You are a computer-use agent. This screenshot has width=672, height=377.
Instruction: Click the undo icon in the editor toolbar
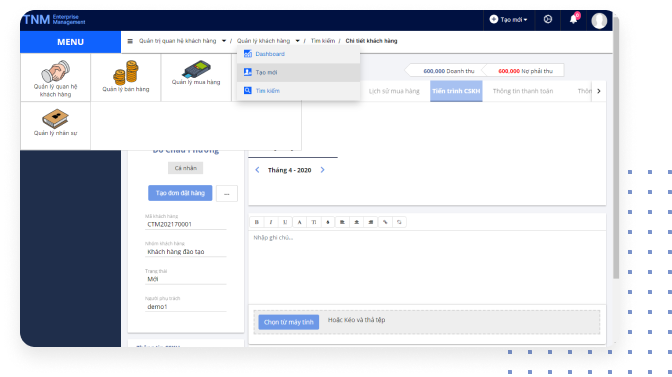(399, 222)
